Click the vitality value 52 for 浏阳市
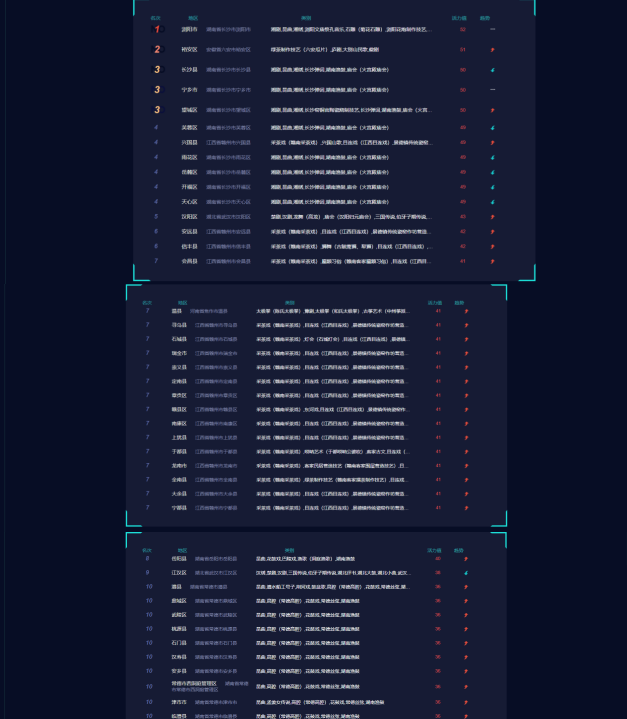Viewport: 627px width, 719px height. (x=462, y=29)
